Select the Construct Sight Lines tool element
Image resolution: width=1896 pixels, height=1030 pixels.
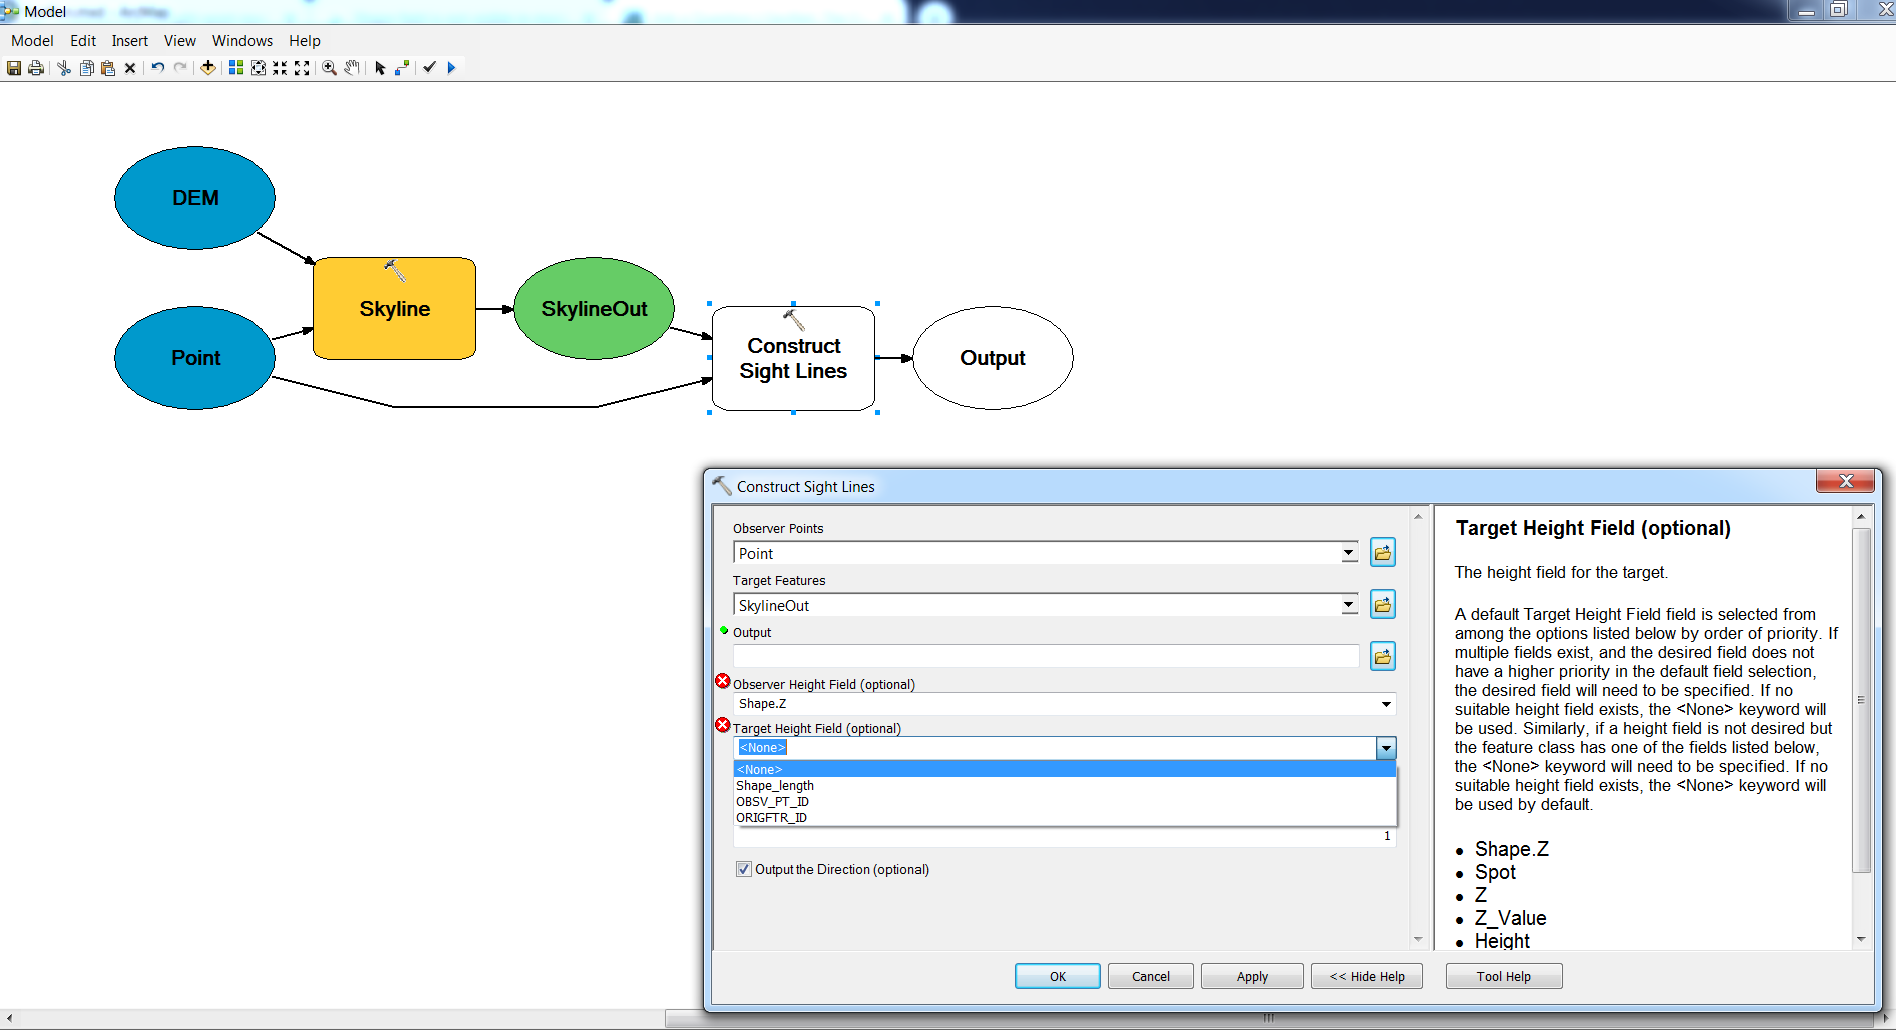point(794,358)
